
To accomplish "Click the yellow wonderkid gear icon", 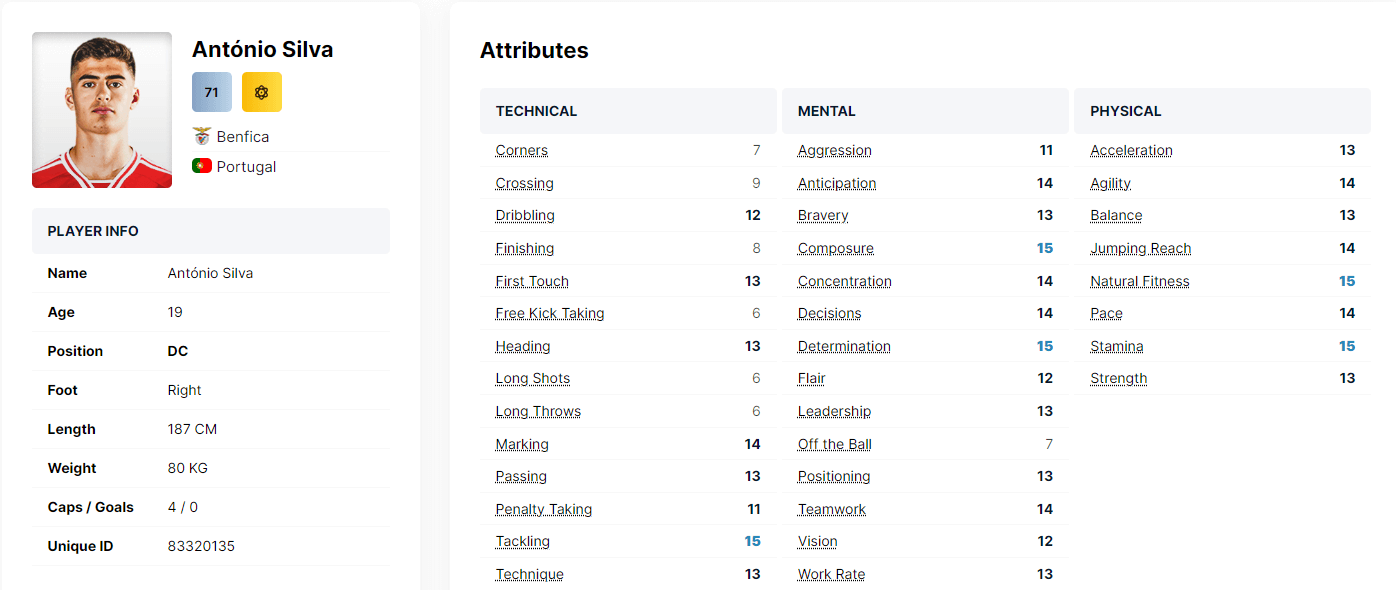I will [261, 91].
